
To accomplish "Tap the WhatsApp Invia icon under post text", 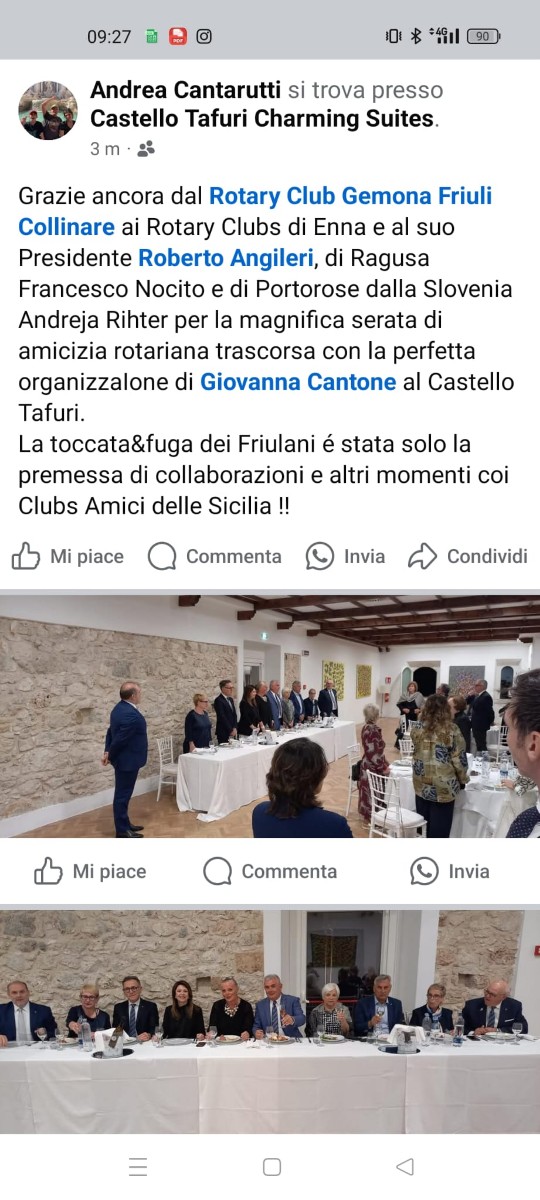I will [x=320, y=556].
